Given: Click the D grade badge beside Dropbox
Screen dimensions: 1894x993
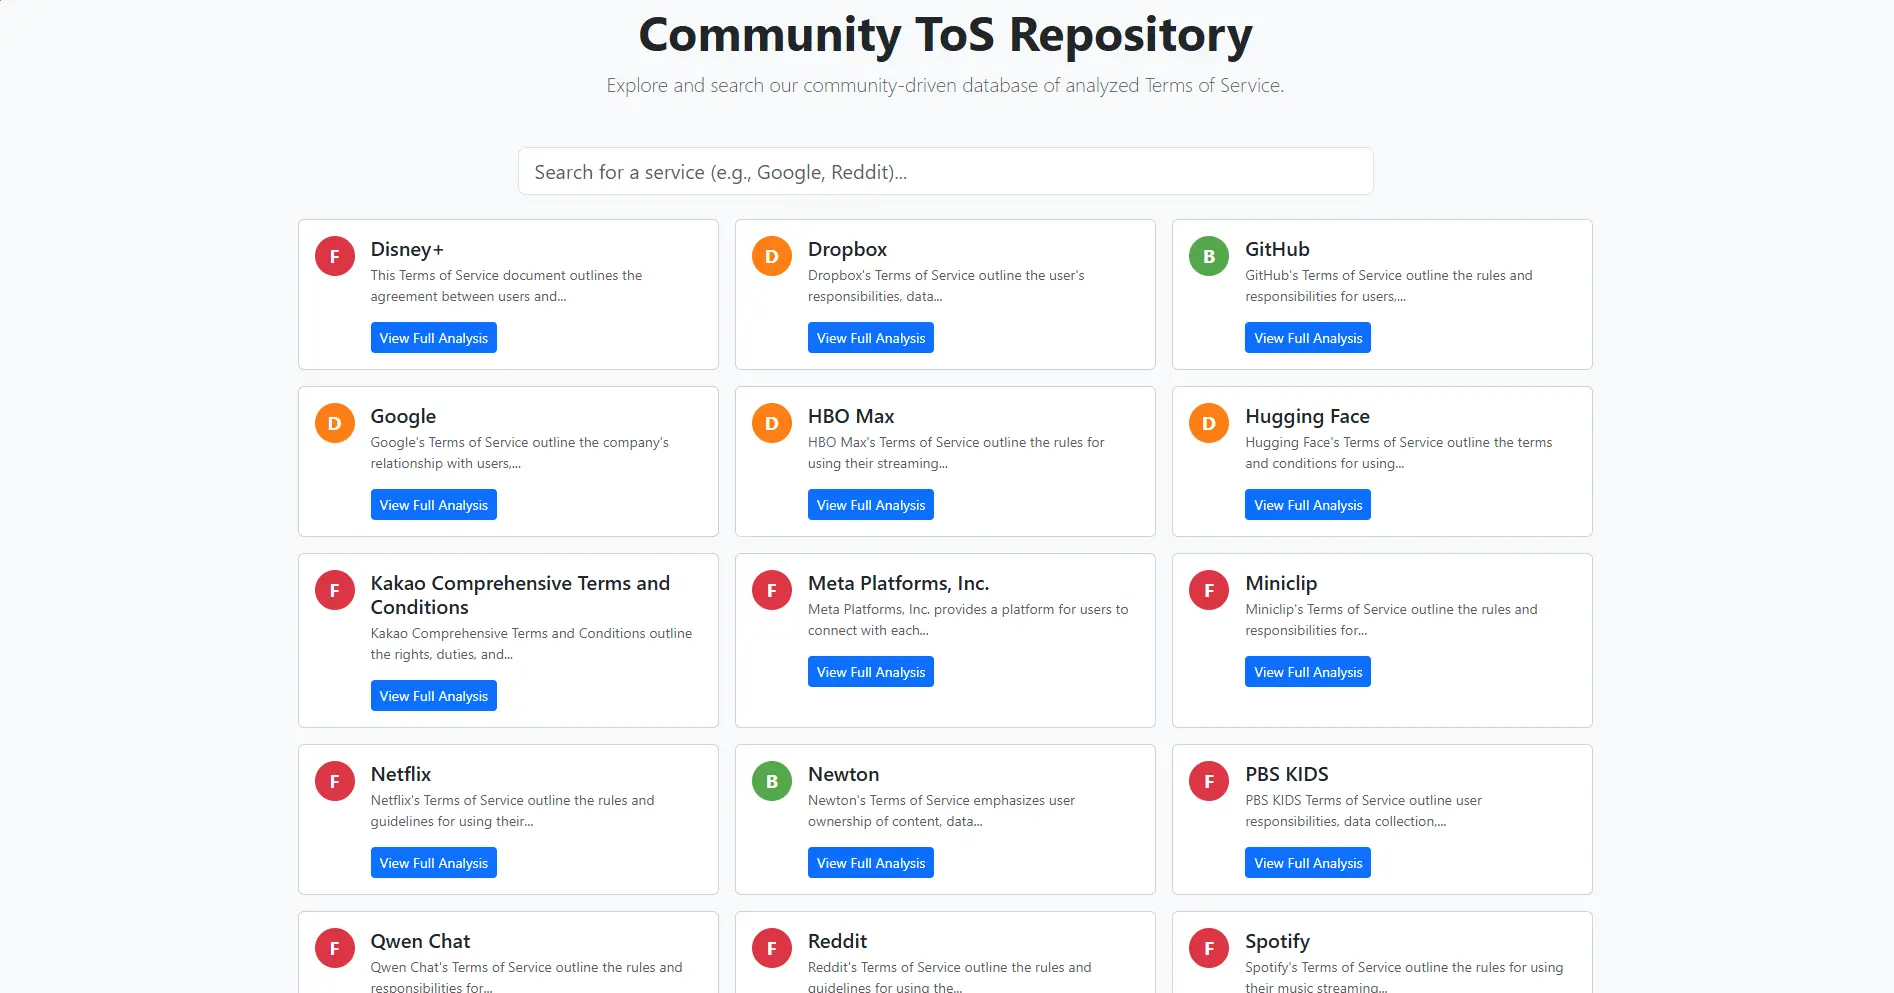Looking at the screenshot, I should coord(772,256).
